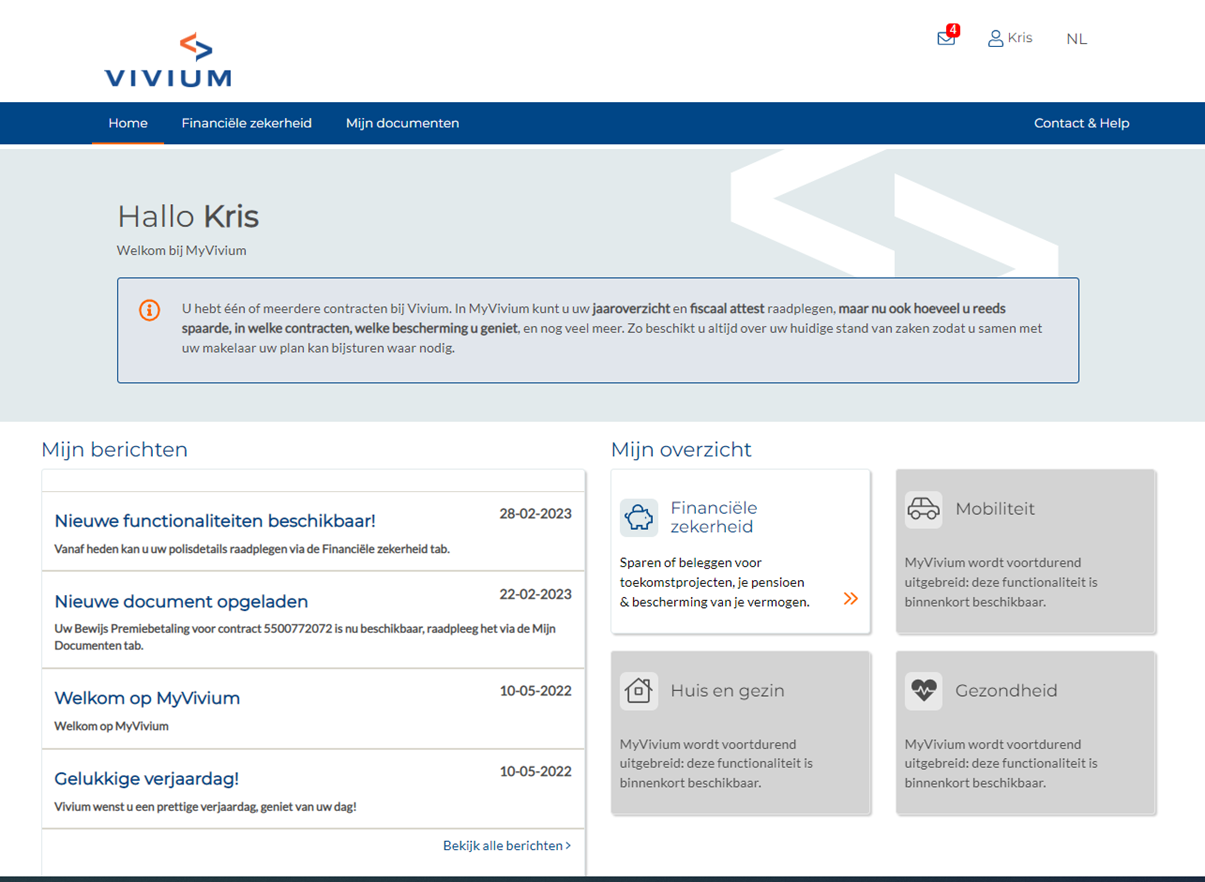Click the user profile icon beside Kris
The width and height of the screenshot is (1205, 882).
tap(995, 39)
